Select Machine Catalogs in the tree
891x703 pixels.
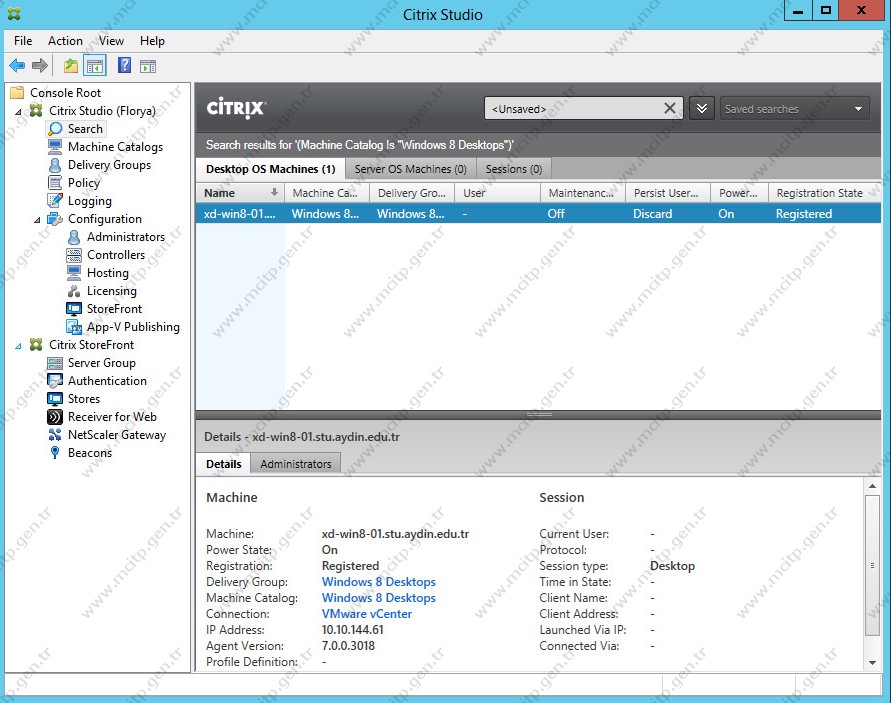tap(115, 147)
